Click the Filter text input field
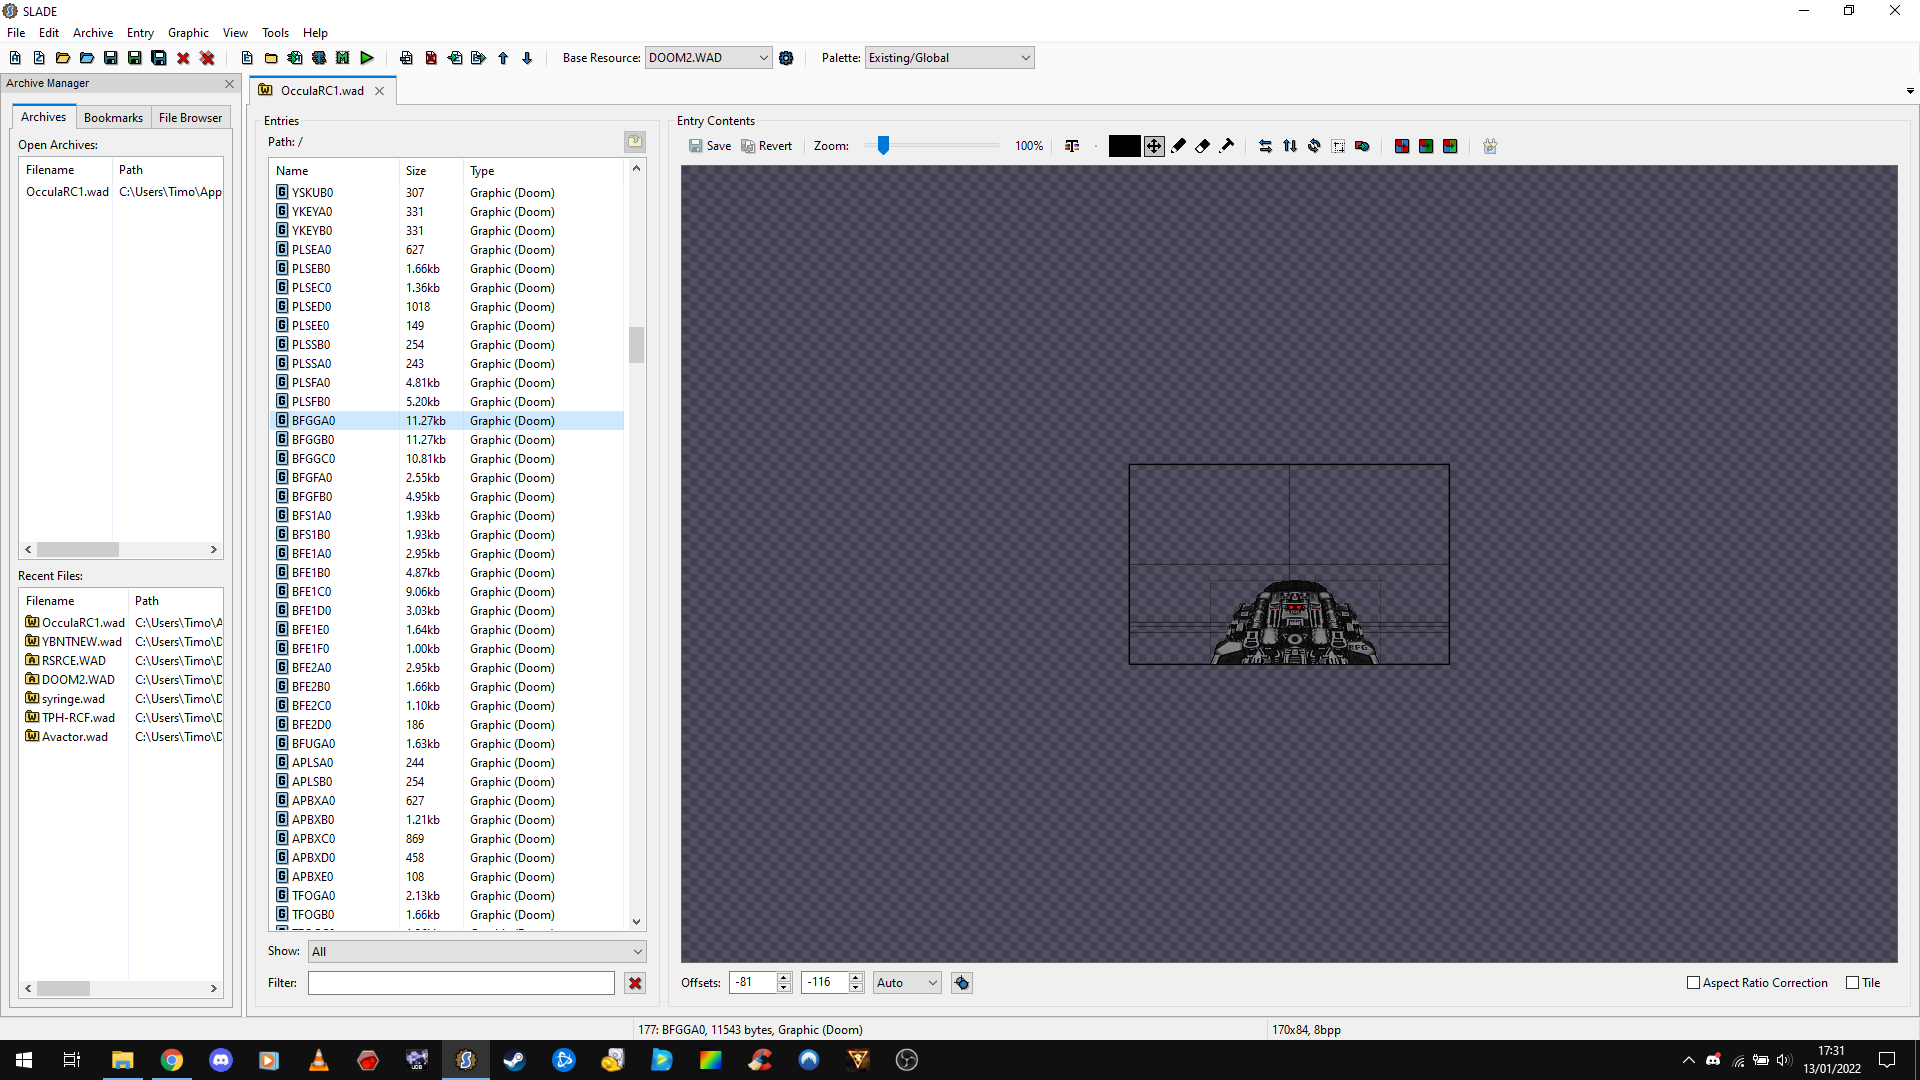Image resolution: width=1920 pixels, height=1080 pixels. pos(461,983)
